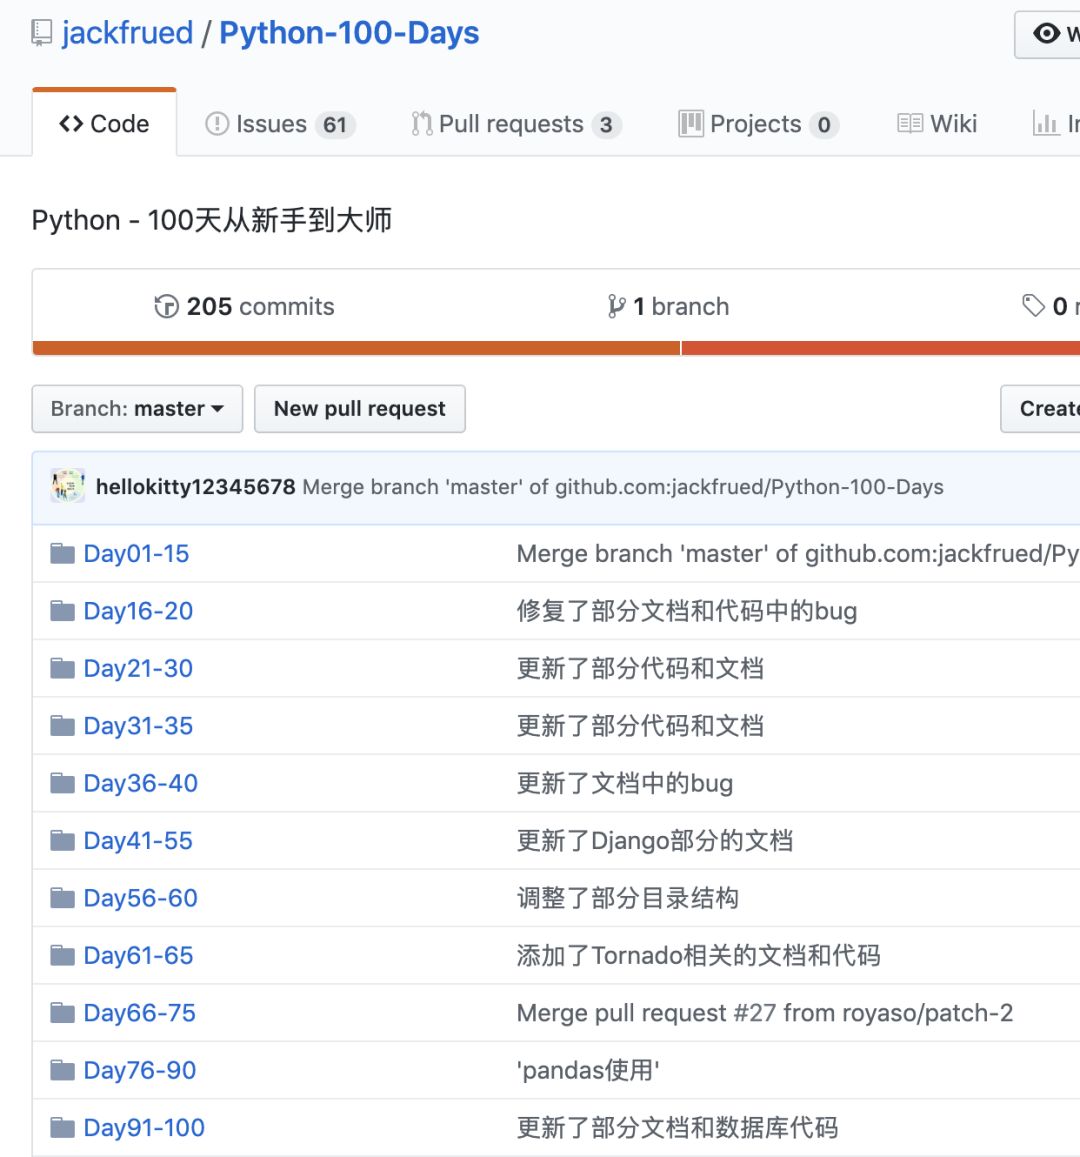View the 205 commits link
1080x1157 pixels.
coord(244,306)
